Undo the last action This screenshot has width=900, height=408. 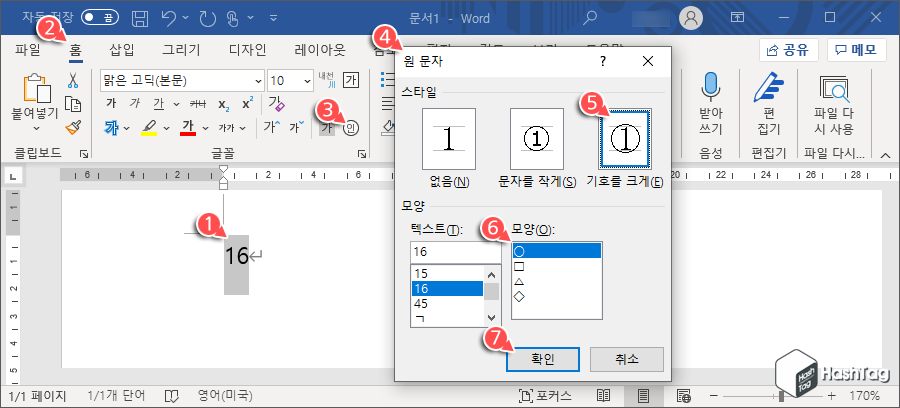pyautogui.click(x=169, y=18)
